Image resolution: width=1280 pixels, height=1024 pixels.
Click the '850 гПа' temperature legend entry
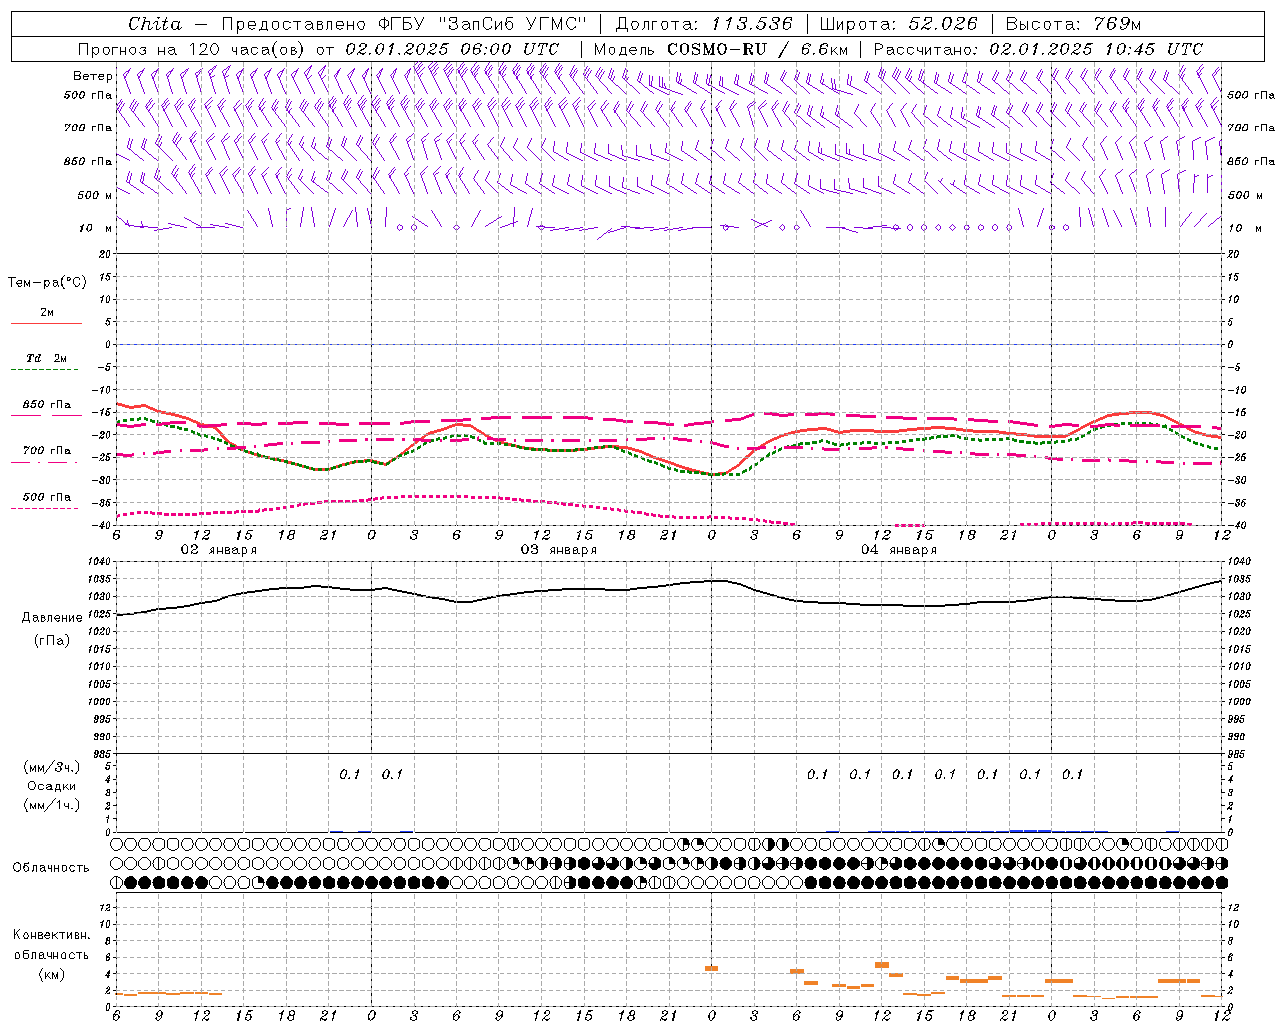[x=46, y=405]
